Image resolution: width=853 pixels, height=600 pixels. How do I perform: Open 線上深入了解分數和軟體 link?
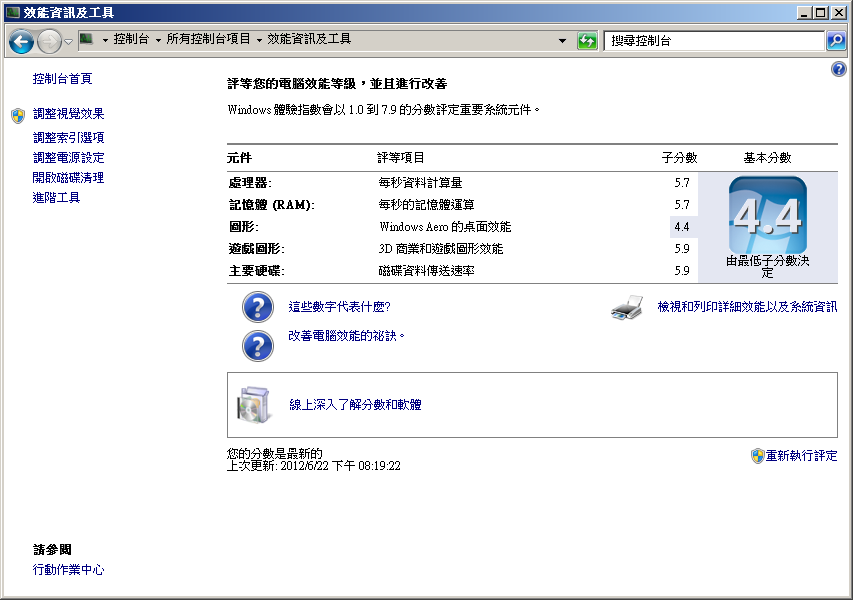pyautogui.click(x=355, y=405)
